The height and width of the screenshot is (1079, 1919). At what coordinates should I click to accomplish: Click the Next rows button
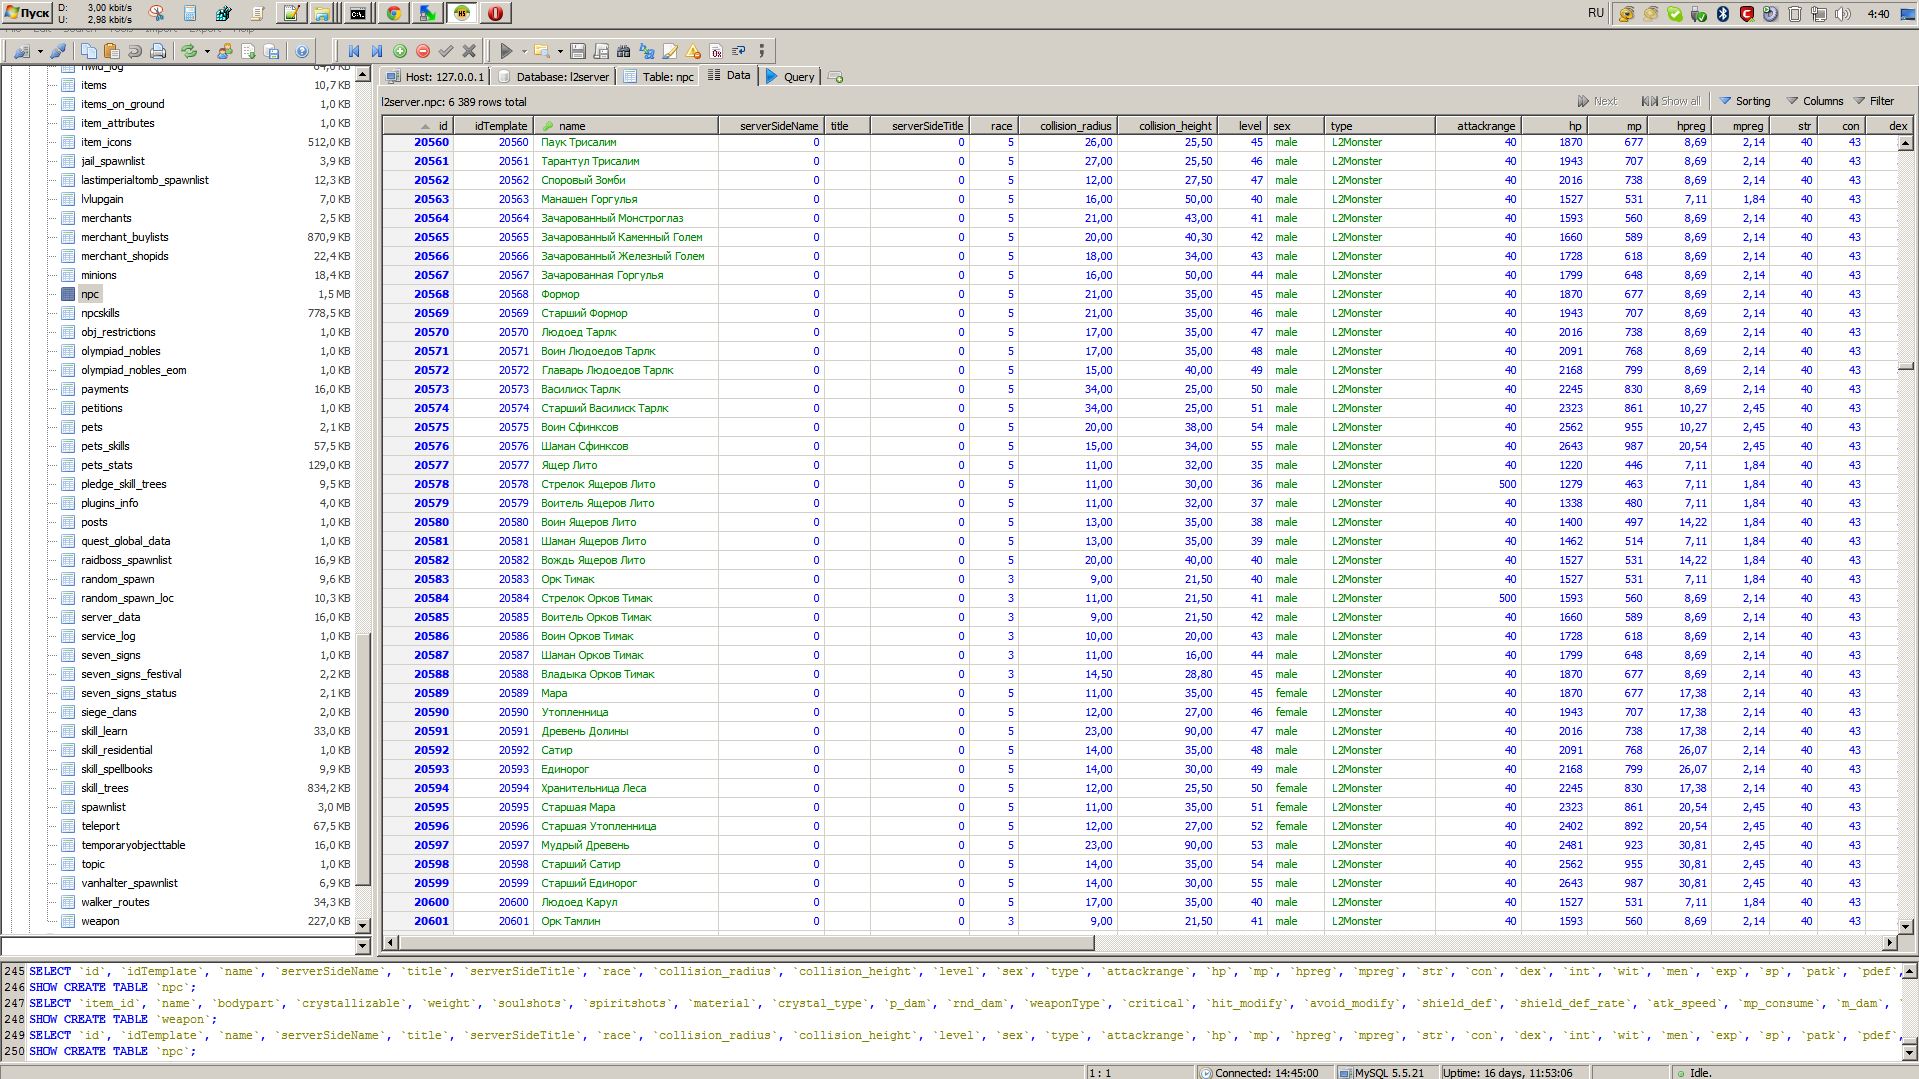(1597, 101)
